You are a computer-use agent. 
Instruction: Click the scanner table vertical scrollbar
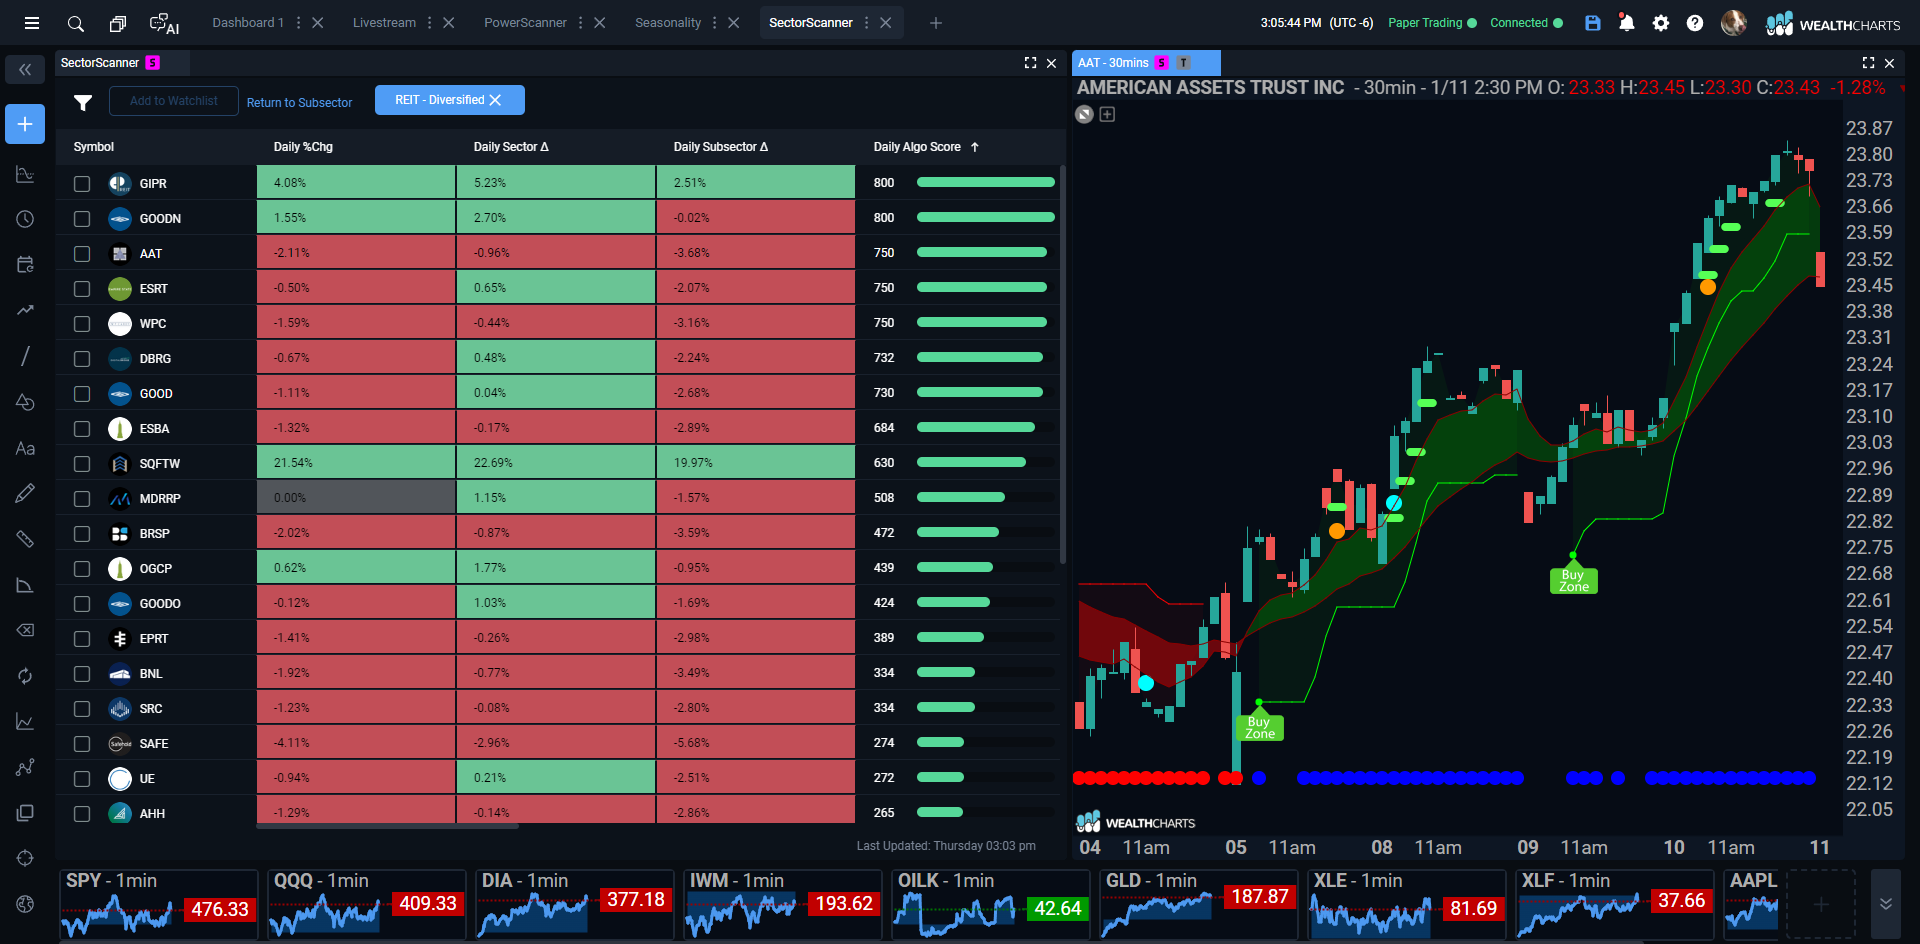[x=1062, y=365]
